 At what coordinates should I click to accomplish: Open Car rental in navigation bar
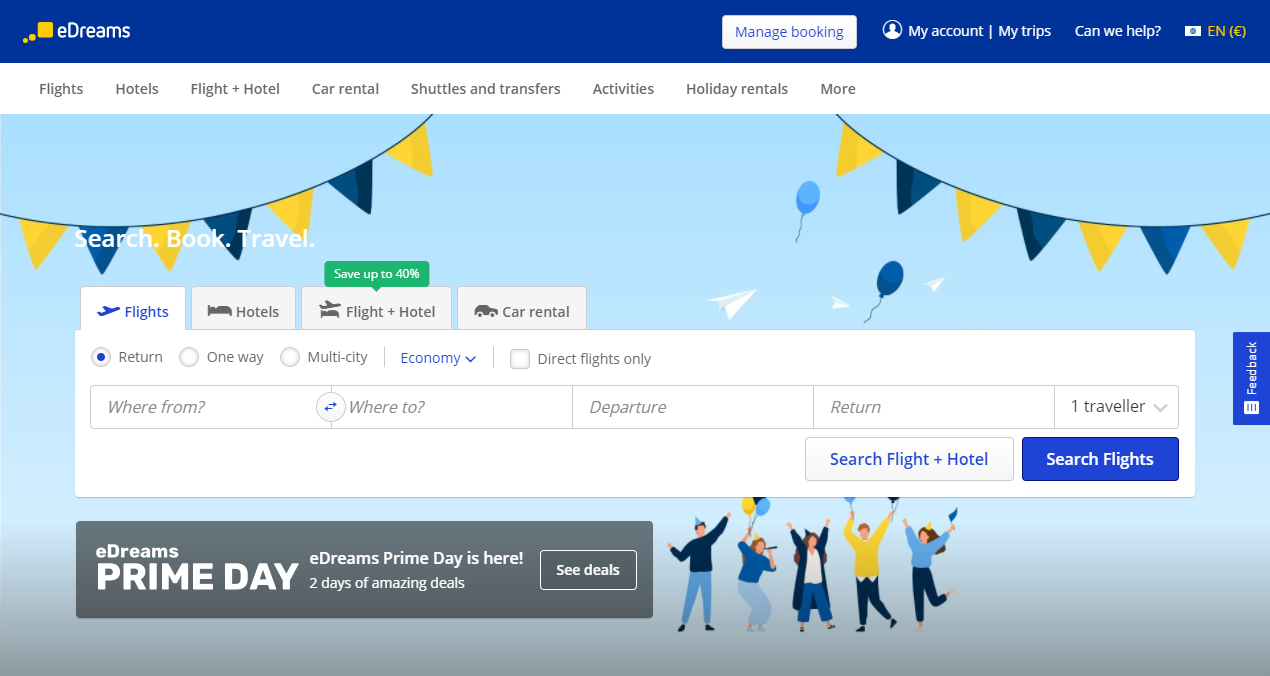[x=345, y=88]
